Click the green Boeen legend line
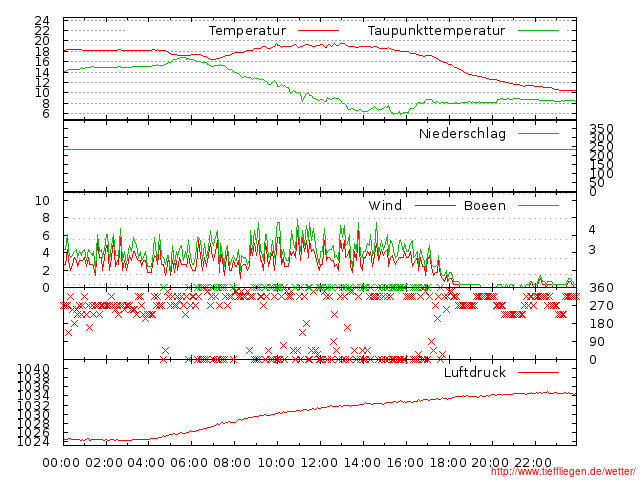This screenshot has height=480, width=640. [x=538, y=206]
